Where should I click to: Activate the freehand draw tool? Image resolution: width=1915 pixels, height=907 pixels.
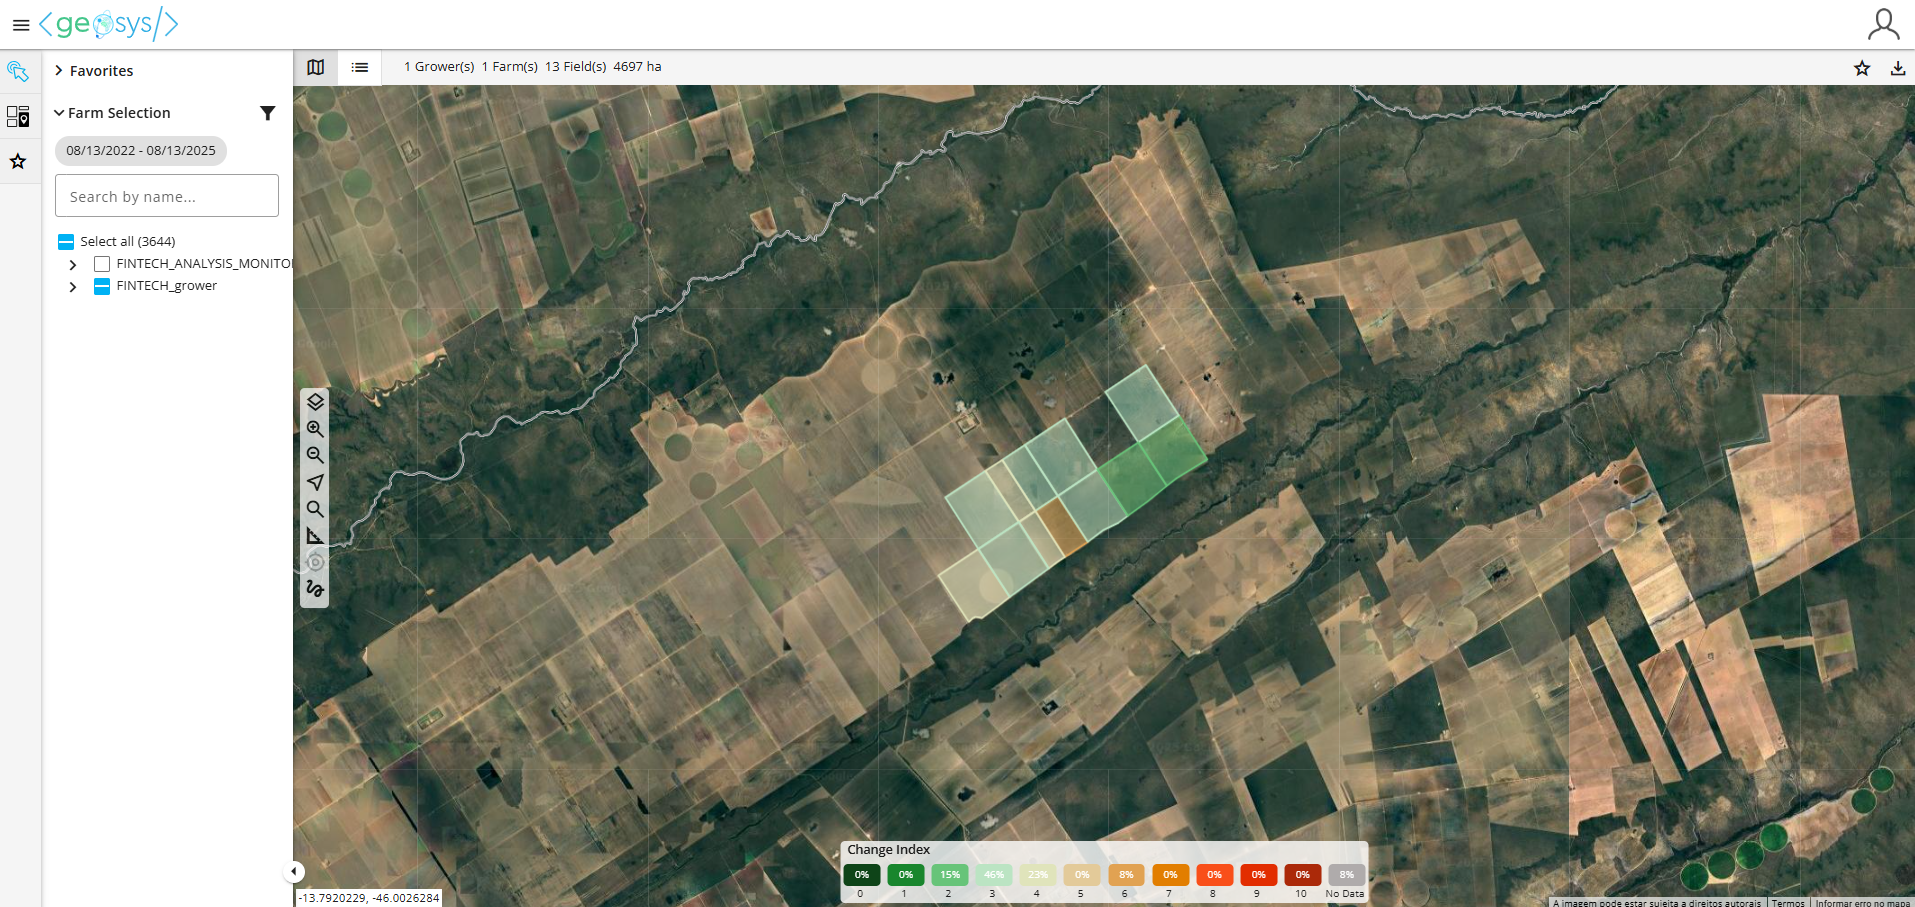315,589
